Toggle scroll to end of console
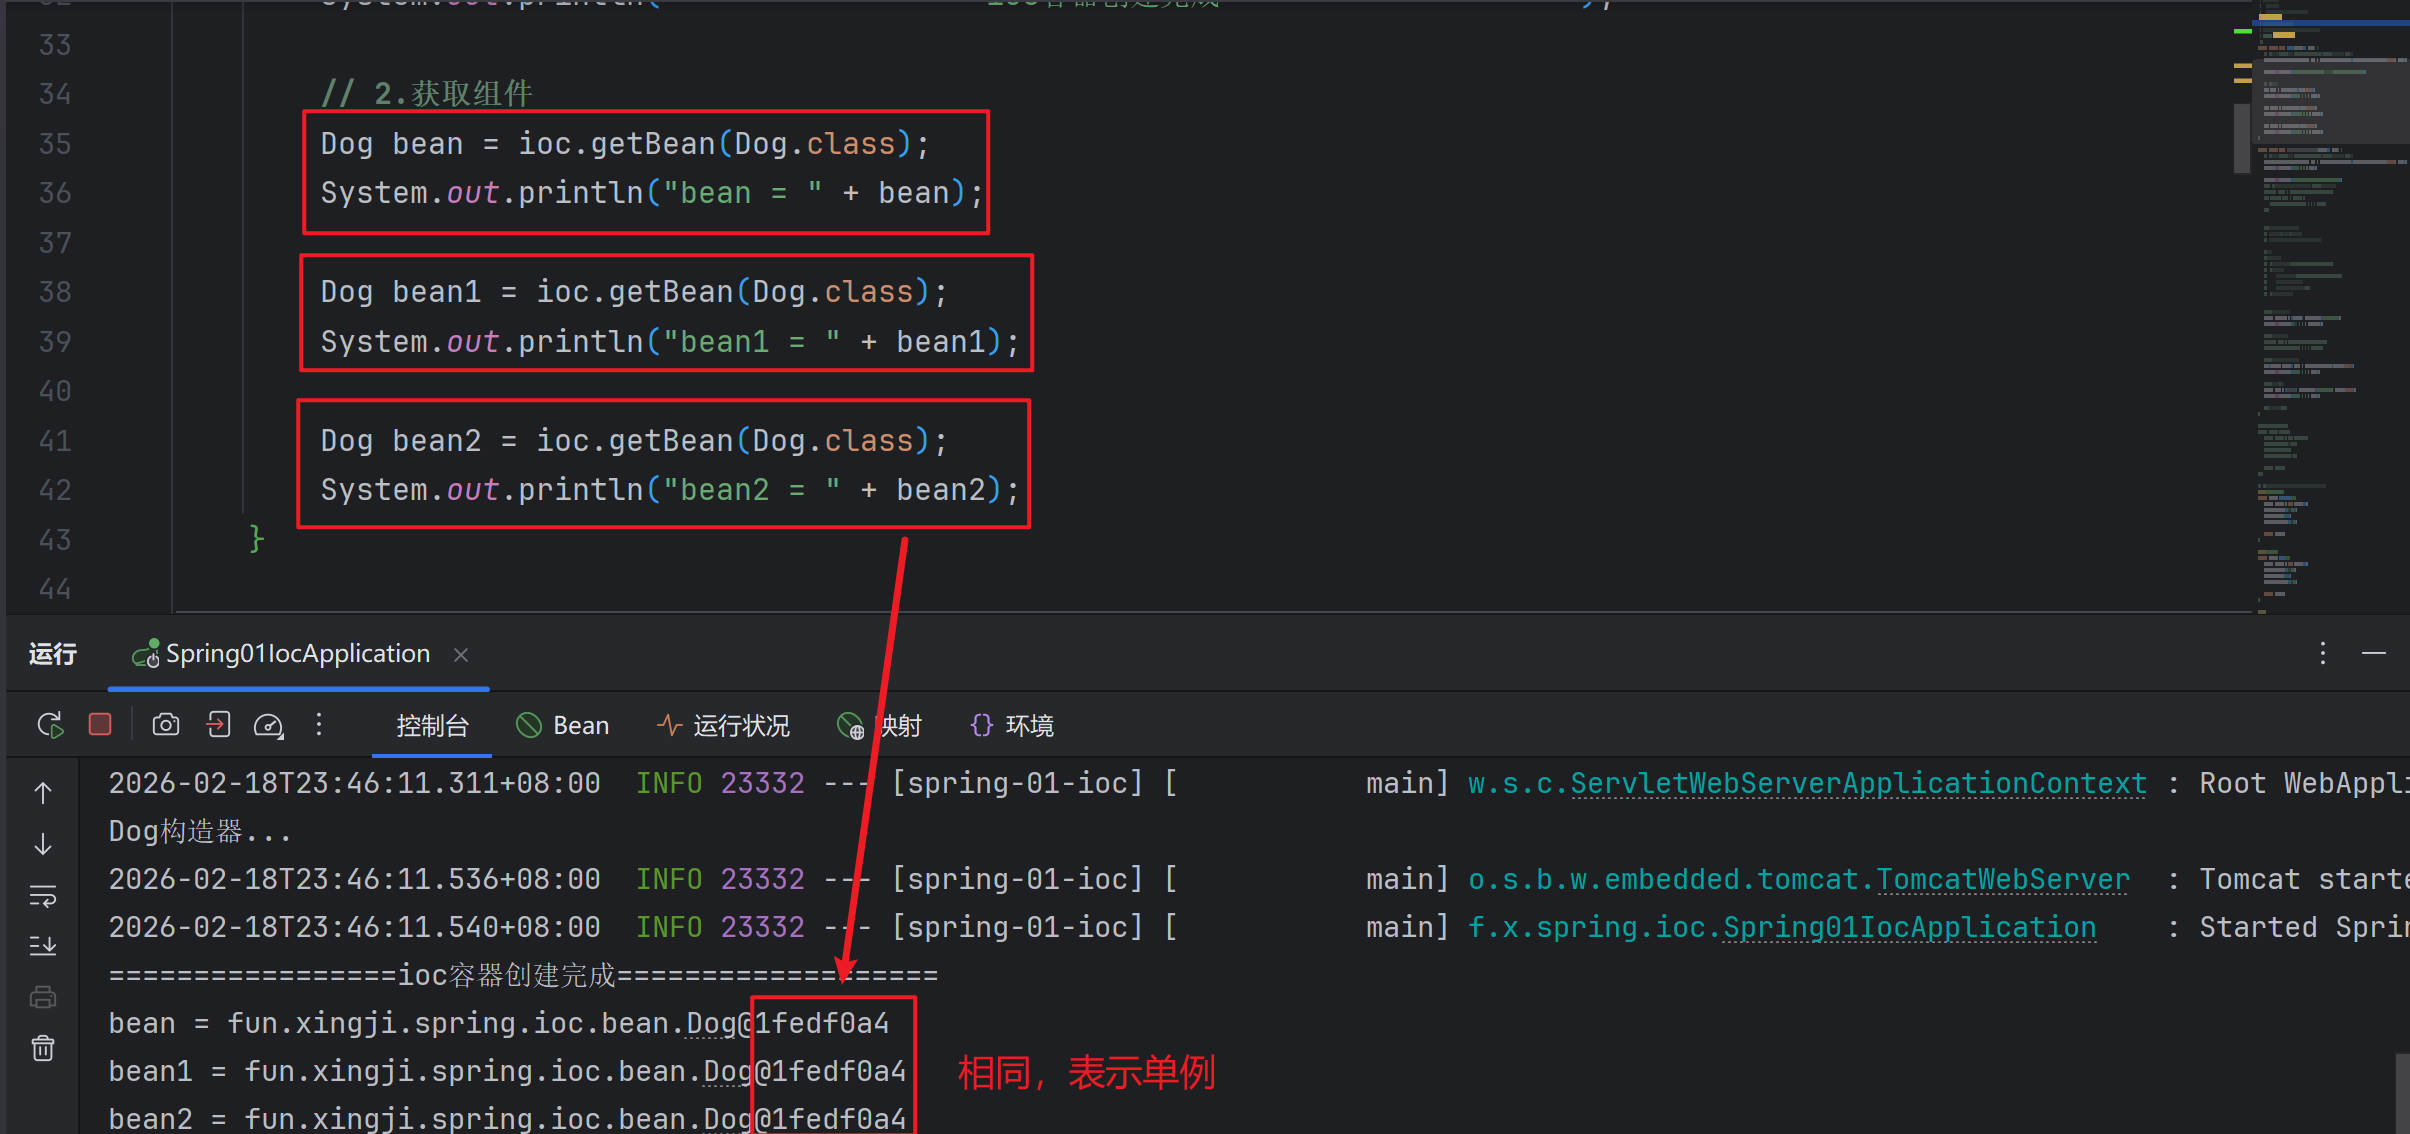2410x1134 pixels. [x=43, y=946]
